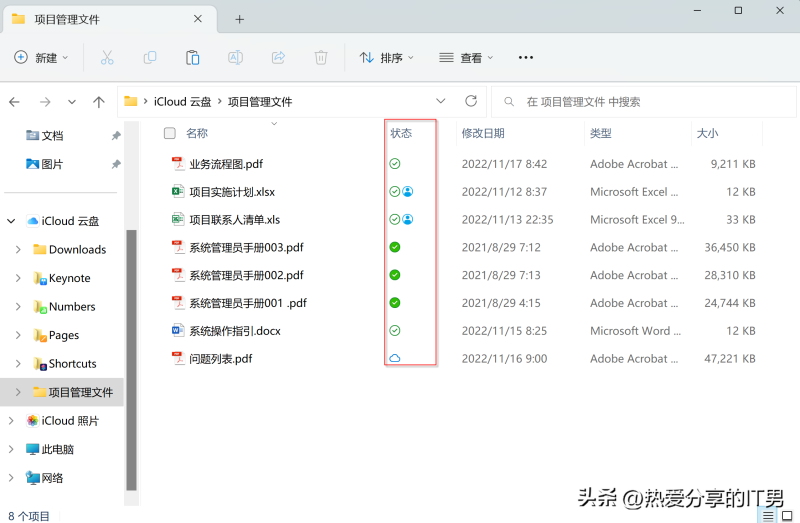Click the Excel icon of 项目联系人清单.xls
The width and height of the screenshot is (800, 523).
(x=178, y=219)
